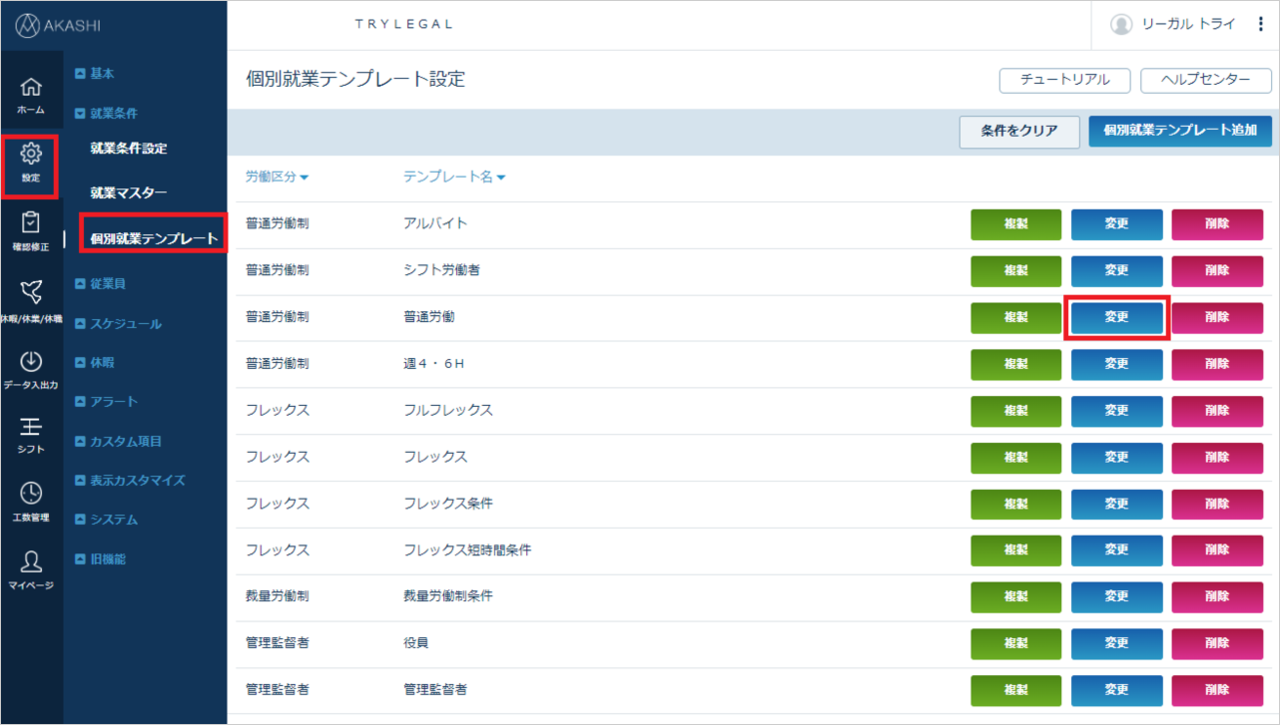
Task: Click the template name フルフレックス
Action: click(448, 410)
